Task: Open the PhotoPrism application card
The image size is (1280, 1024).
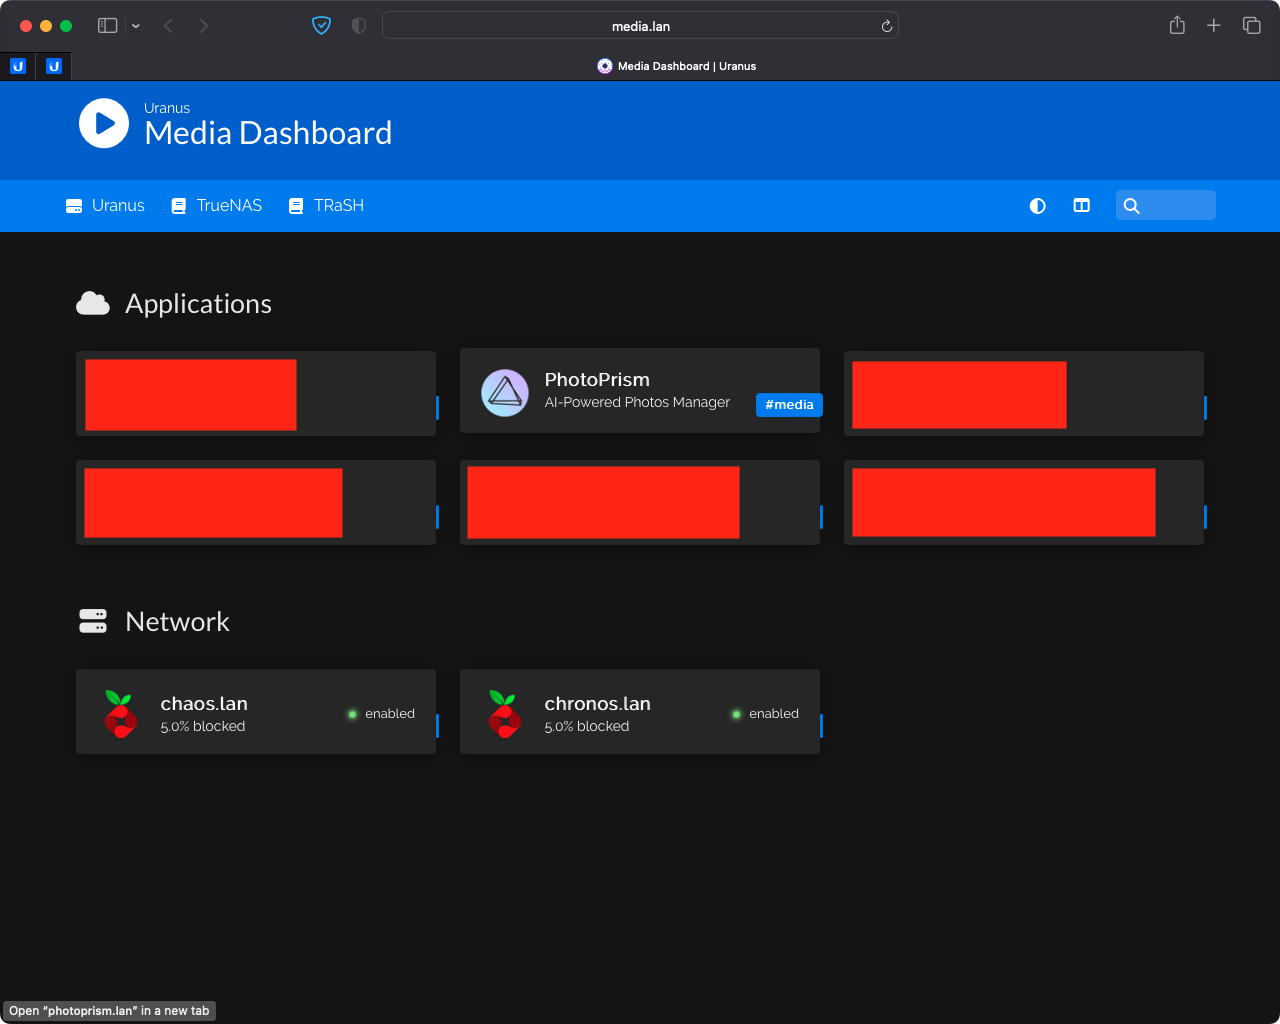Action: point(640,391)
